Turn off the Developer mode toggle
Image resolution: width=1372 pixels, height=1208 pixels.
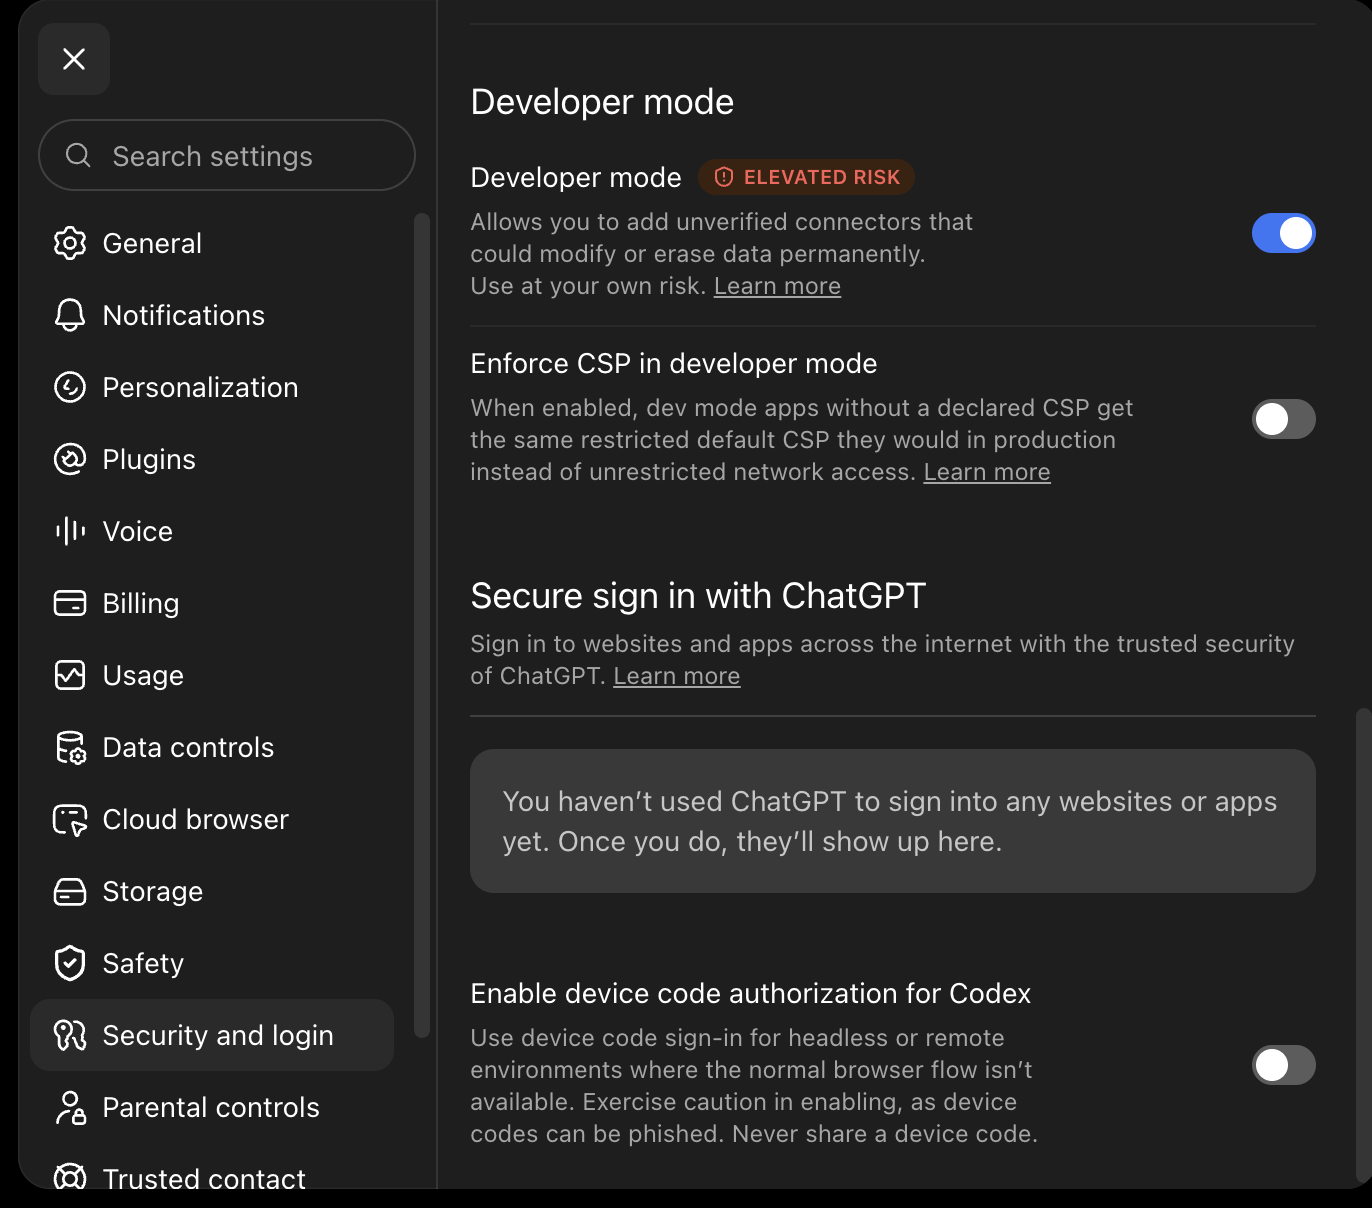coord(1284,233)
